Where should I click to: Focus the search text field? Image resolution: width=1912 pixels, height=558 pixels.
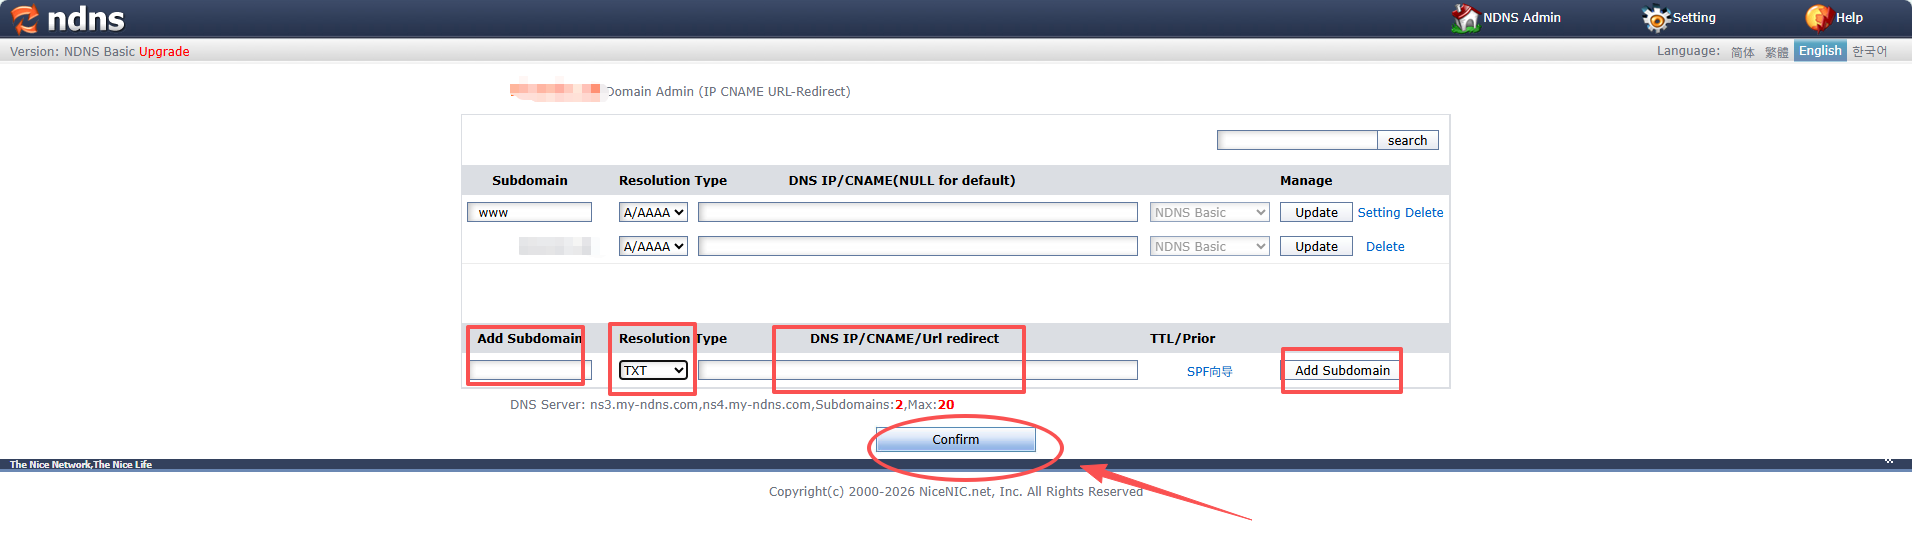click(1296, 141)
